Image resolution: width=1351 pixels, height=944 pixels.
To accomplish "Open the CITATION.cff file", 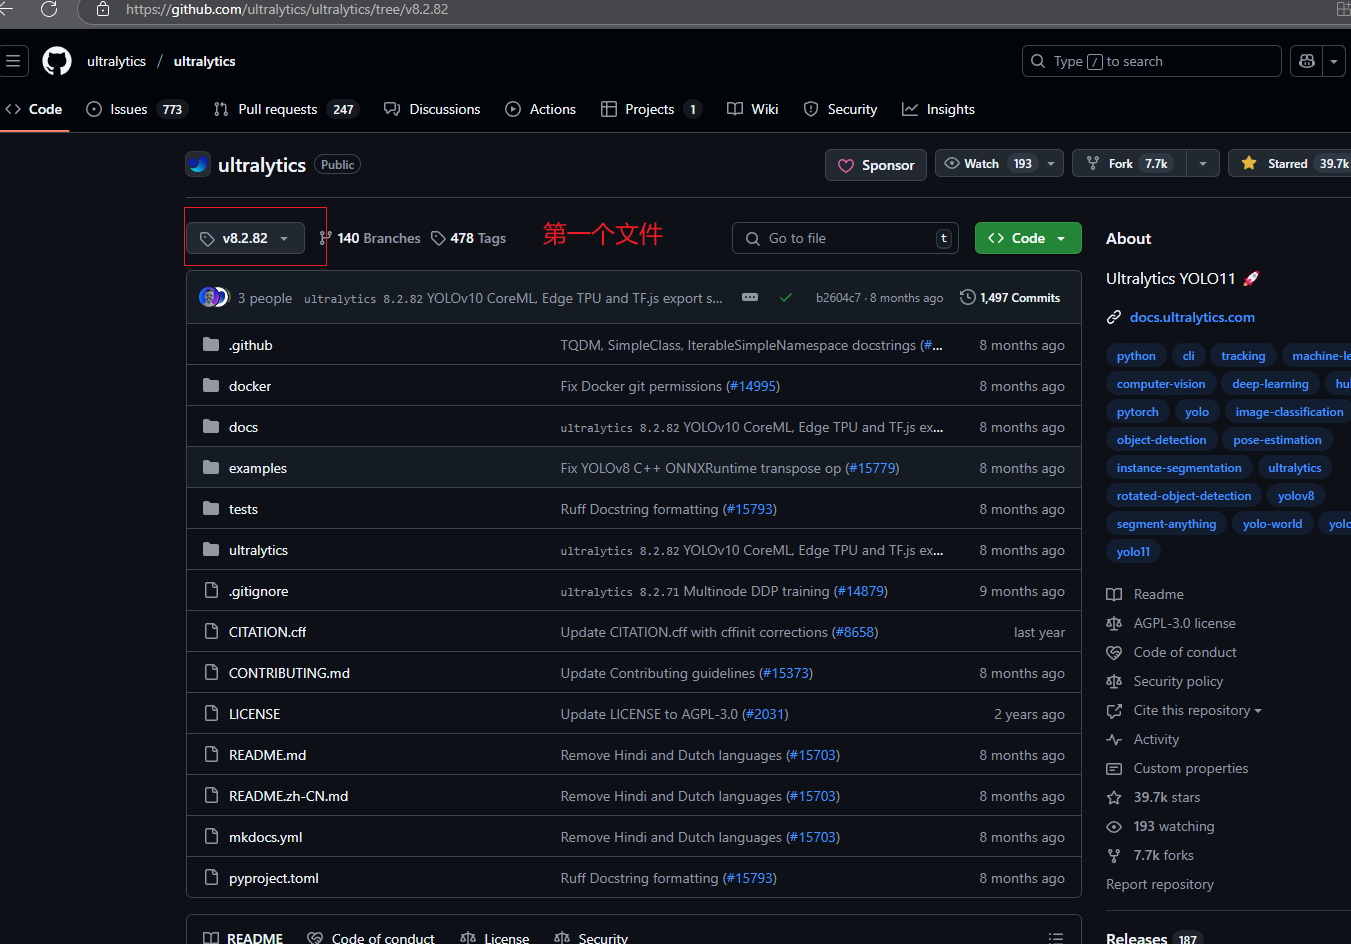I will [x=267, y=632].
